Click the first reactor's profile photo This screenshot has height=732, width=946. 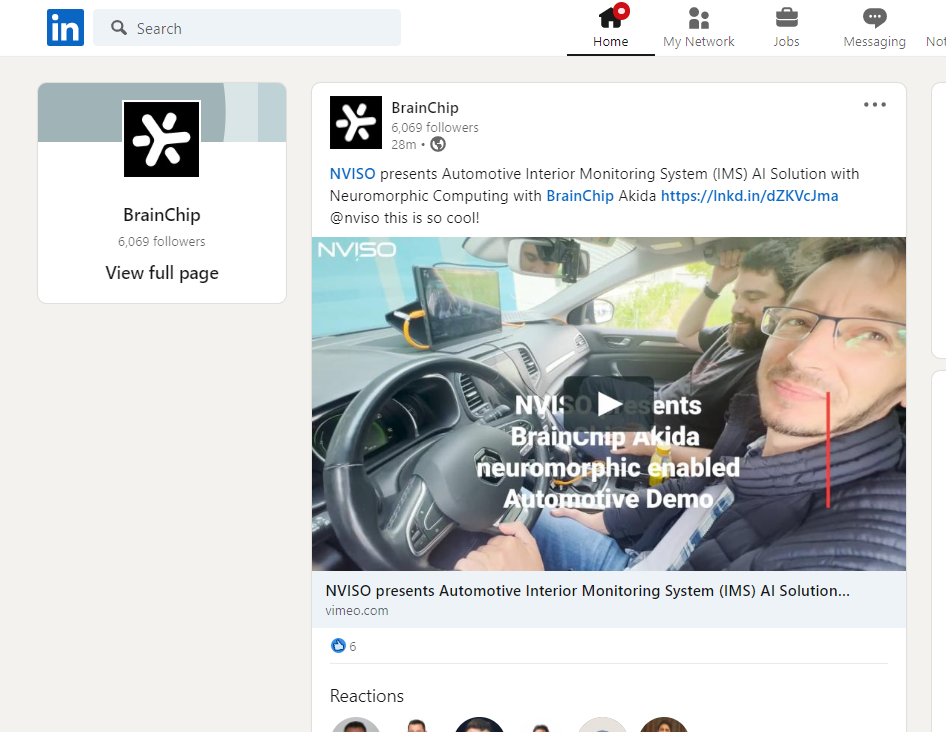click(x=355, y=726)
